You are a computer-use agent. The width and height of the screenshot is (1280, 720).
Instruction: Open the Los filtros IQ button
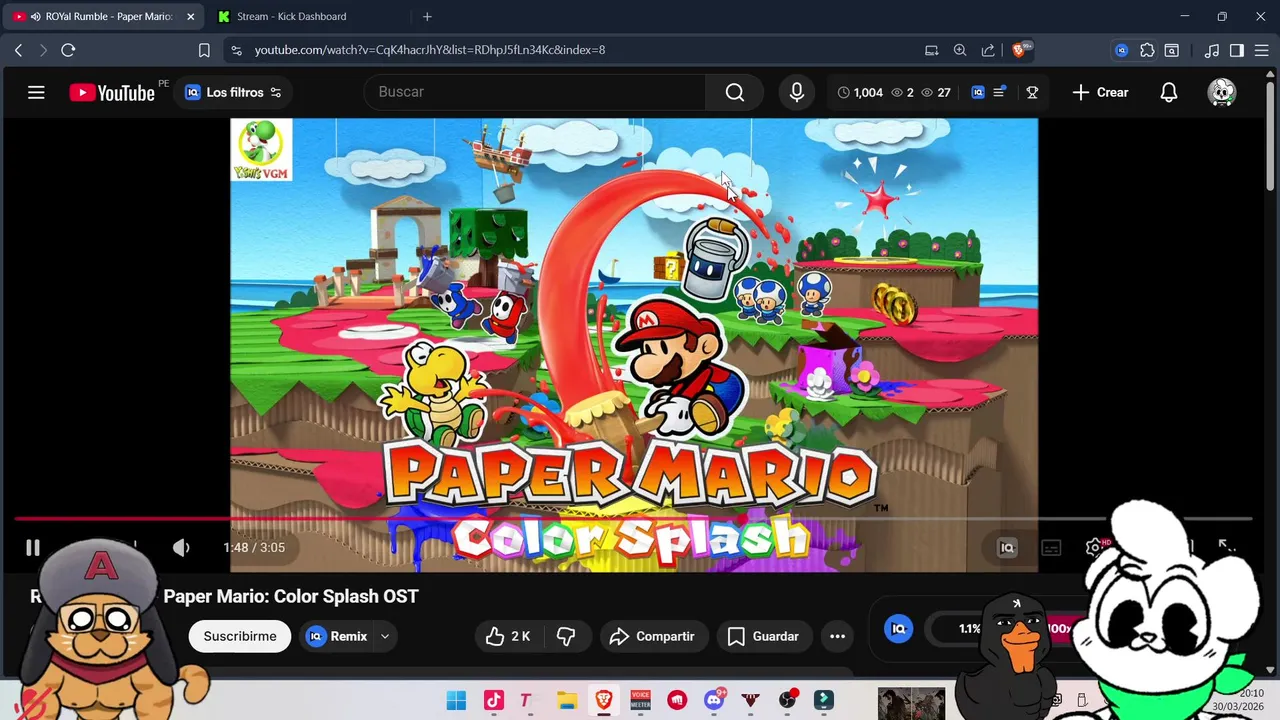point(233,92)
